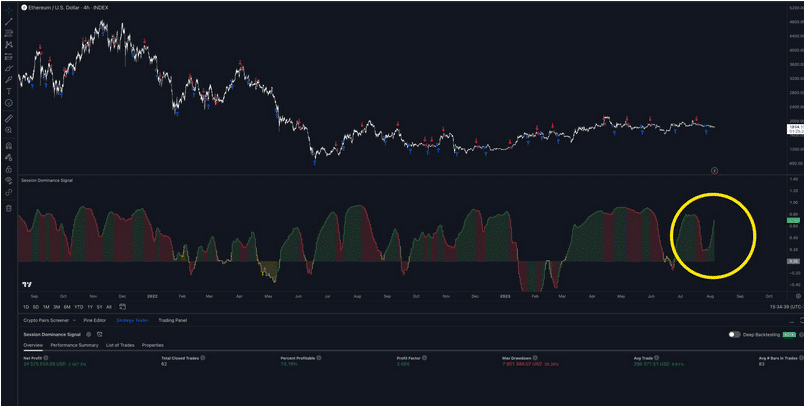Image resolution: width=804 pixels, height=406 pixels.
Task: Toggle magnet mode
Action: 9,146
